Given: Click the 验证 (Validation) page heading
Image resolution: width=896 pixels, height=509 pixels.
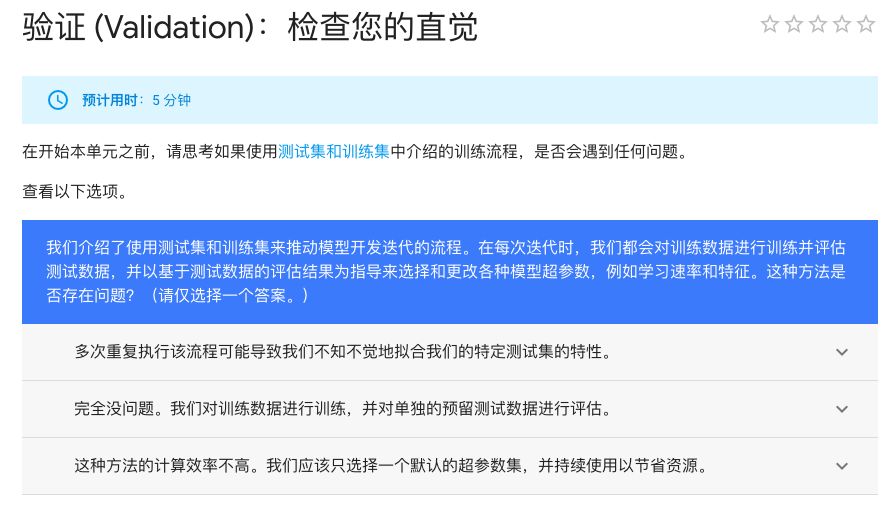Looking at the screenshot, I should (x=250, y=28).
